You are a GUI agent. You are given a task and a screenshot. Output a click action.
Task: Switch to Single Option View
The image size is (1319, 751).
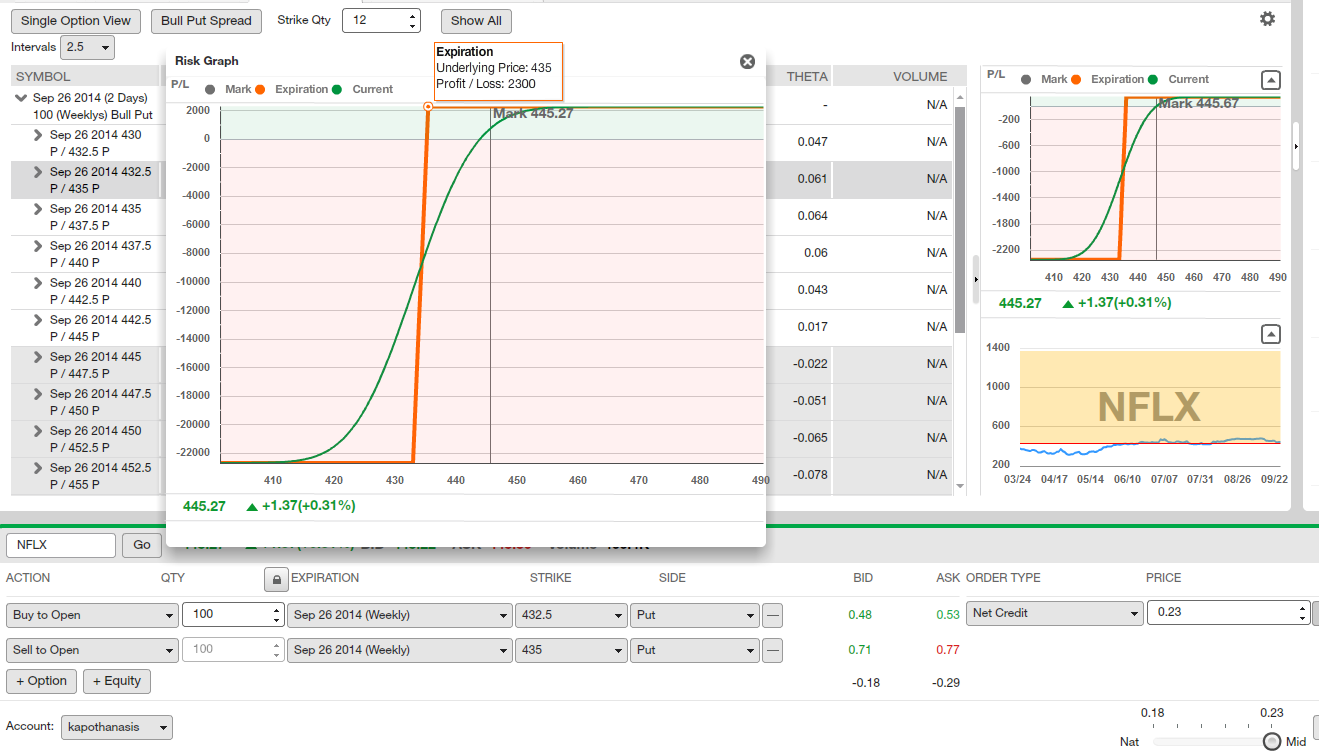(x=75, y=20)
